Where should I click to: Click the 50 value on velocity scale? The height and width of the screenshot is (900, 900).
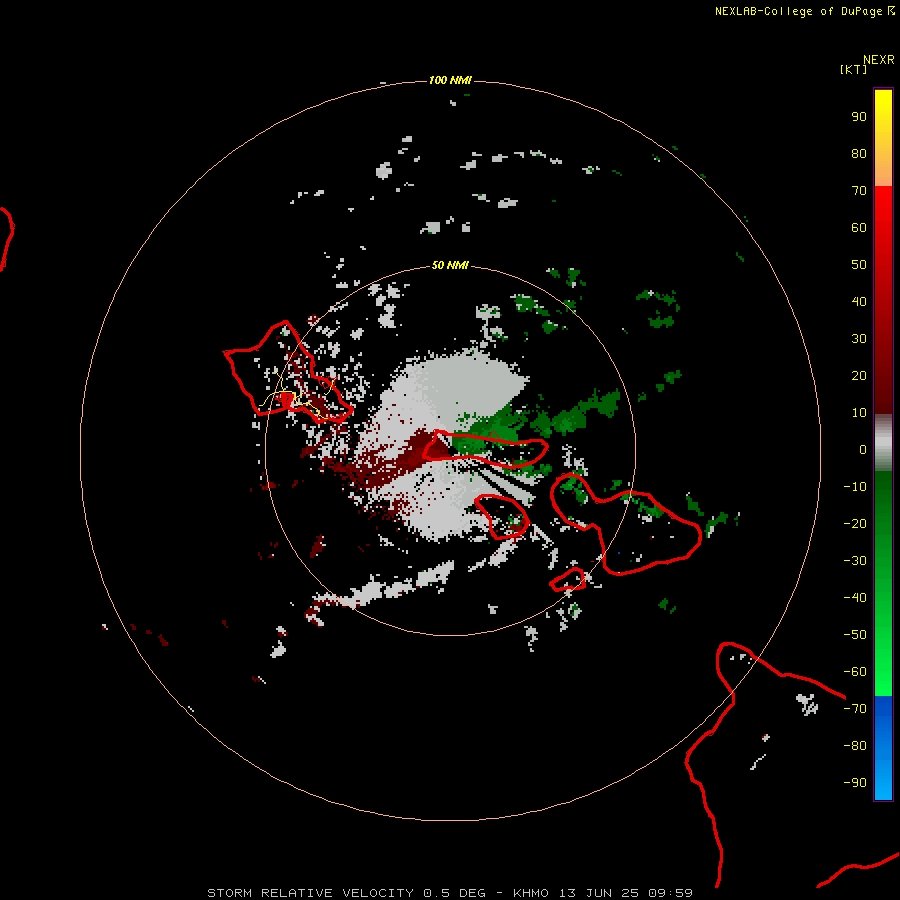(859, 265)
